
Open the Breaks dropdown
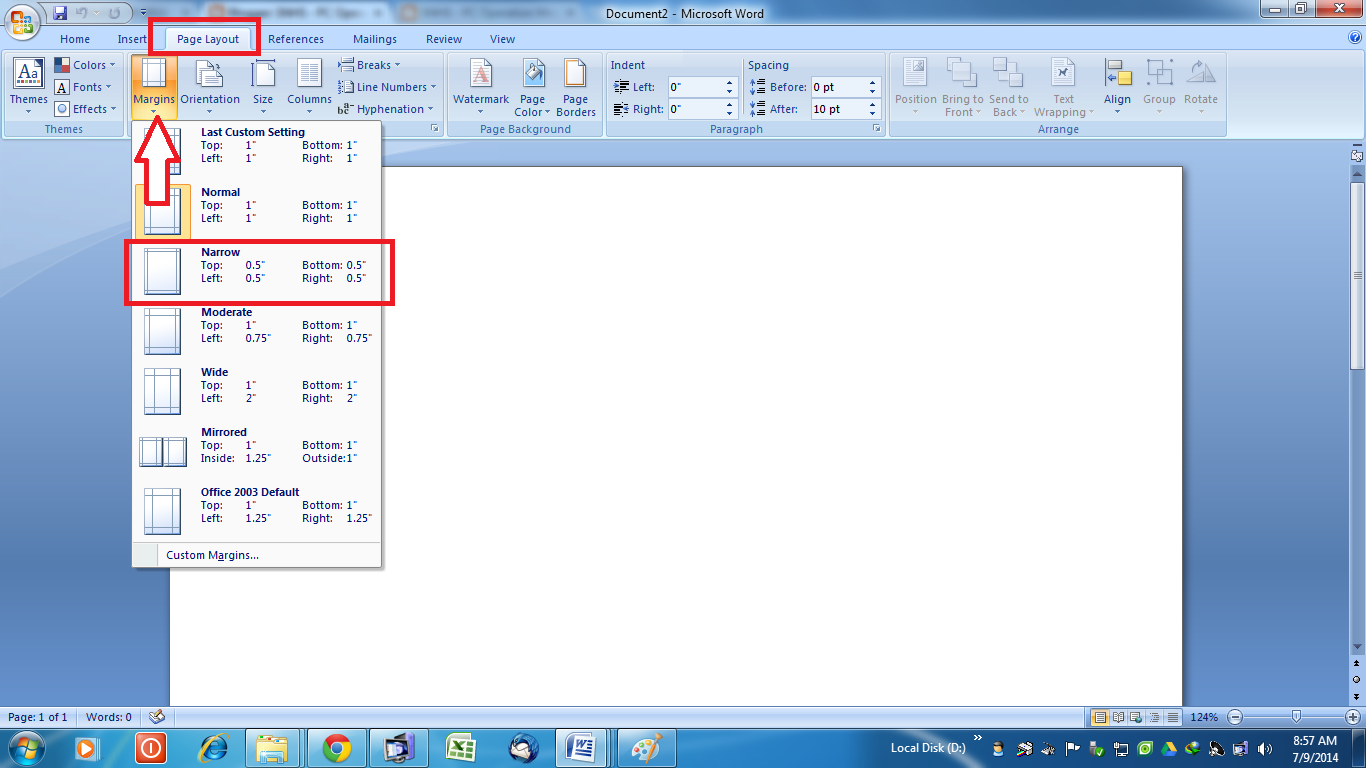[x=368, y=64]
